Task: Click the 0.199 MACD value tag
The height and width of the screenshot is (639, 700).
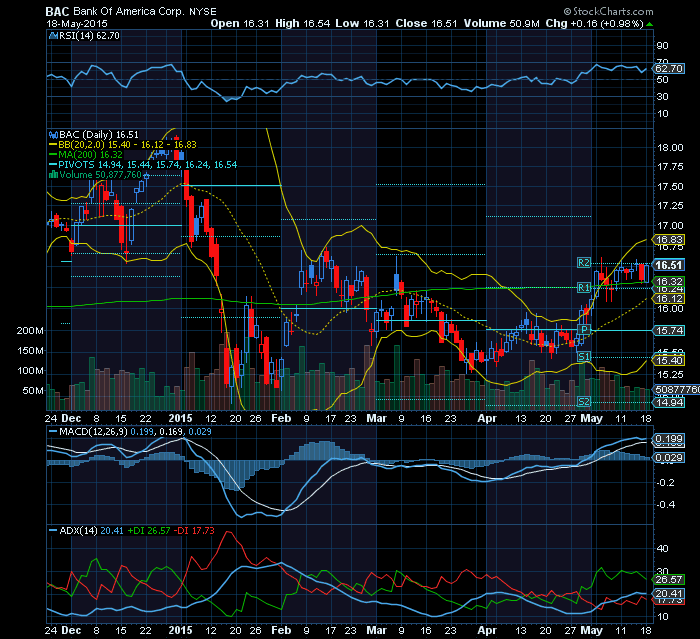Action: [x=669, y=439]
